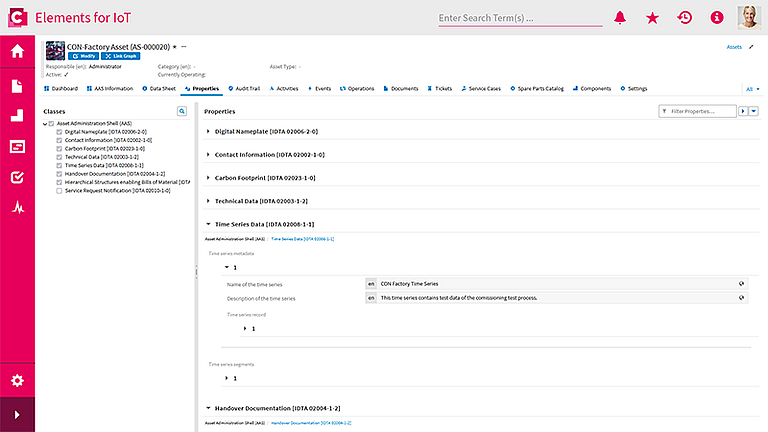Screen dimensions: 768x432
Task: Enable Service Request Notification class checkbox
Action: [x=59, y=191]
